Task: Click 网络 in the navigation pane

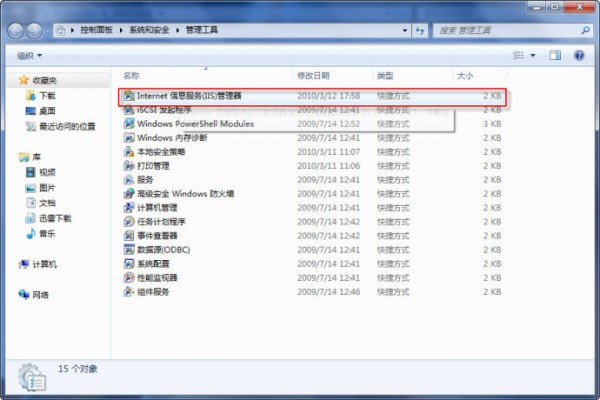Action: 41,295
